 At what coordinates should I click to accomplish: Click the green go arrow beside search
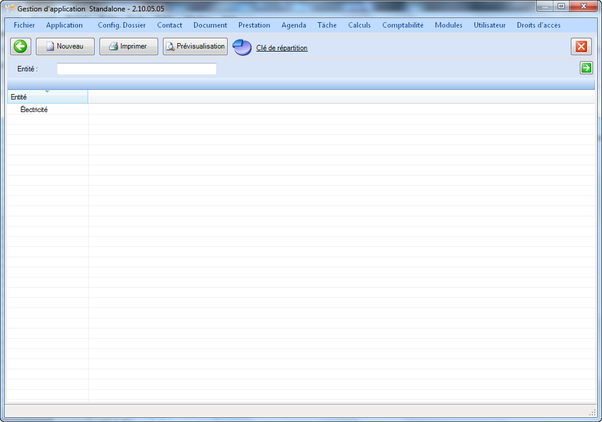[x=586, y=68]
